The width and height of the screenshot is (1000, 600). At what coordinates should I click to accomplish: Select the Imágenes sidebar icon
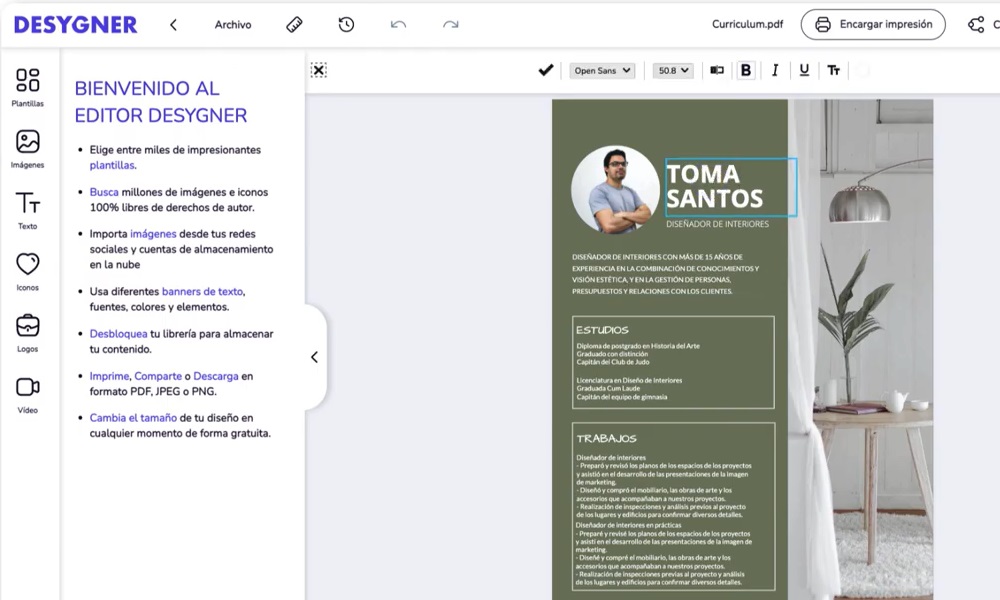click(27, 148)
